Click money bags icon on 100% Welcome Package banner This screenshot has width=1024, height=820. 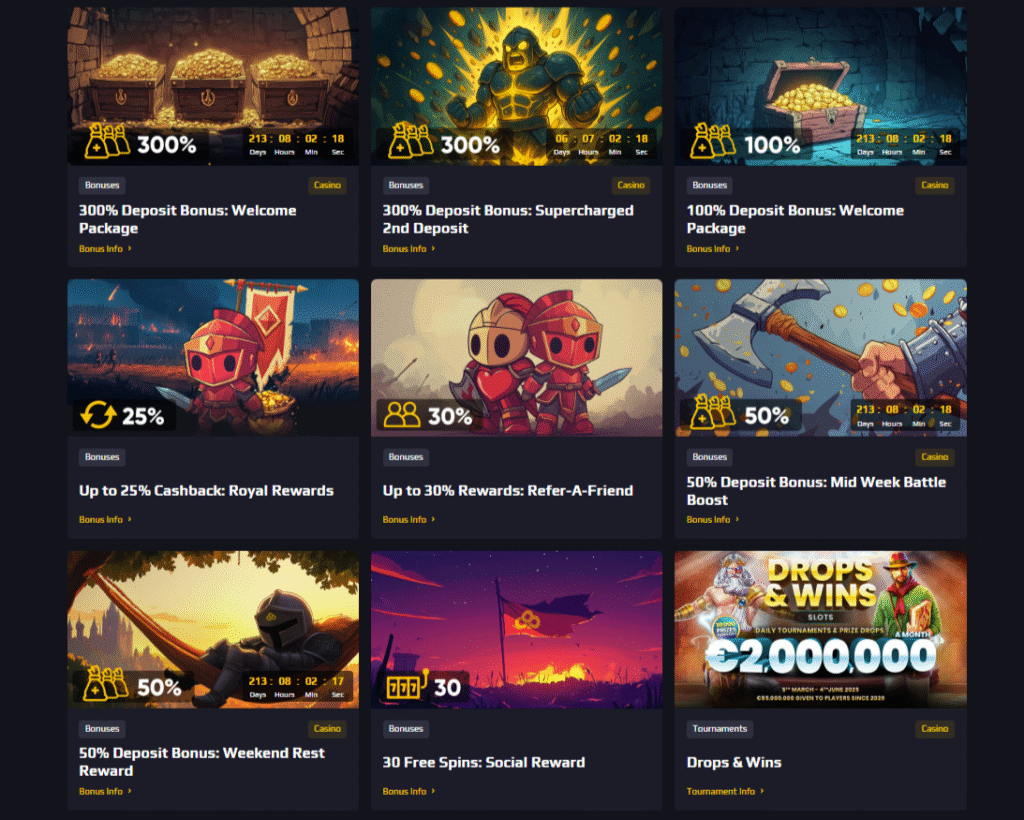(x=713, y=141)
